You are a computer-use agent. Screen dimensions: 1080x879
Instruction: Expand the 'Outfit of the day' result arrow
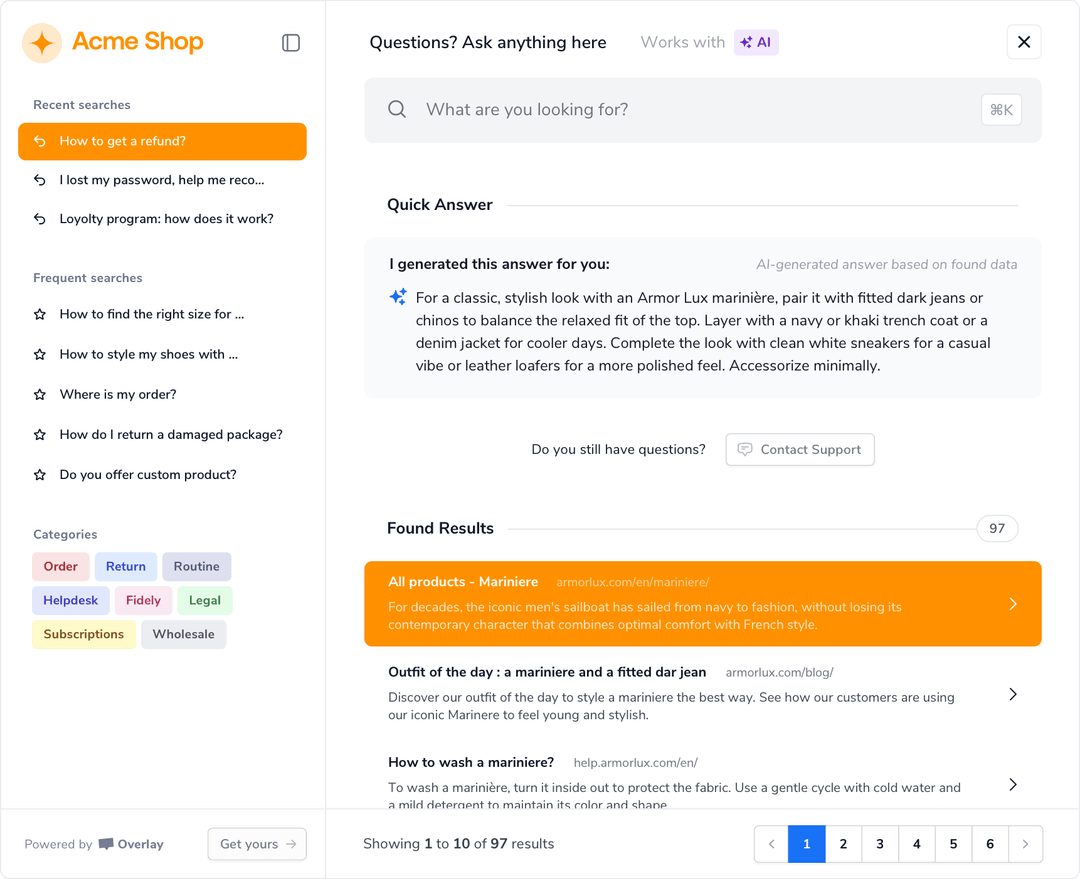point(1013,694)
